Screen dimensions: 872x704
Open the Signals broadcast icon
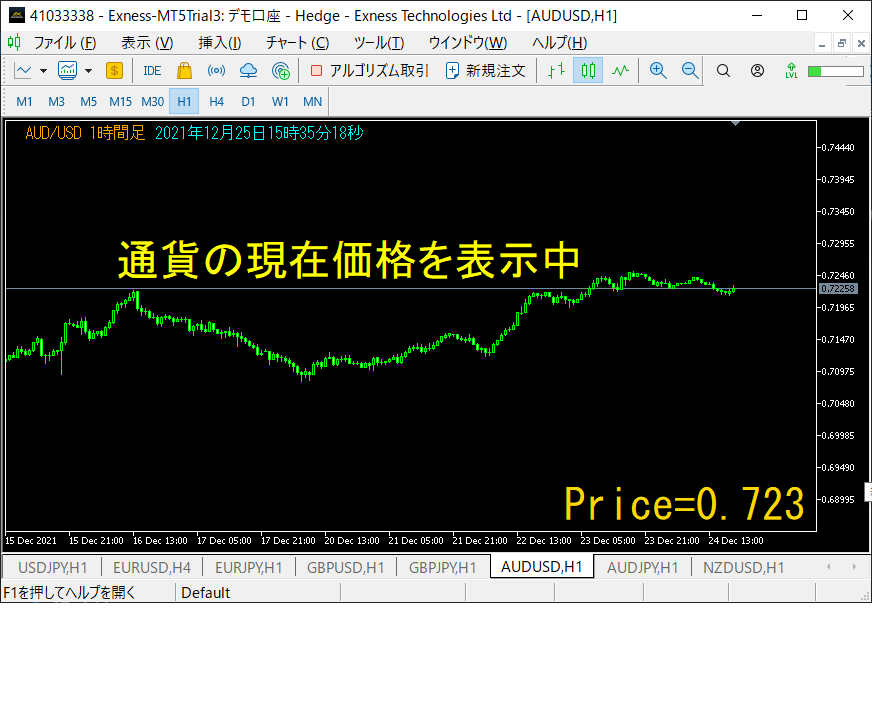216,71
